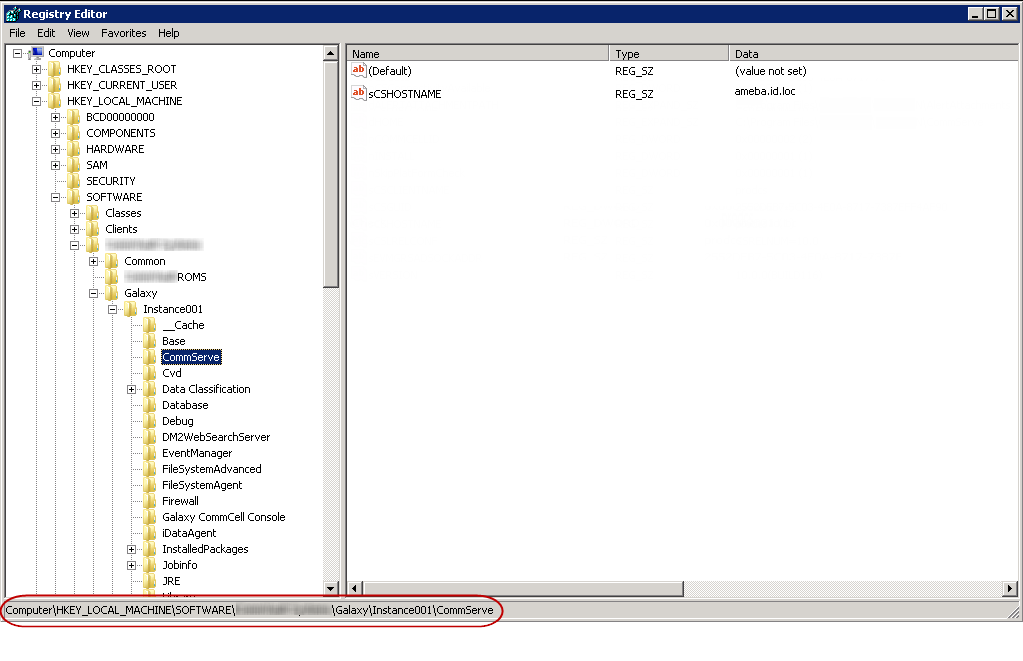This screenshot has height=661, width=1023.
Task: Click the Computer icon in tree
Action: click(x=36, y=53)
